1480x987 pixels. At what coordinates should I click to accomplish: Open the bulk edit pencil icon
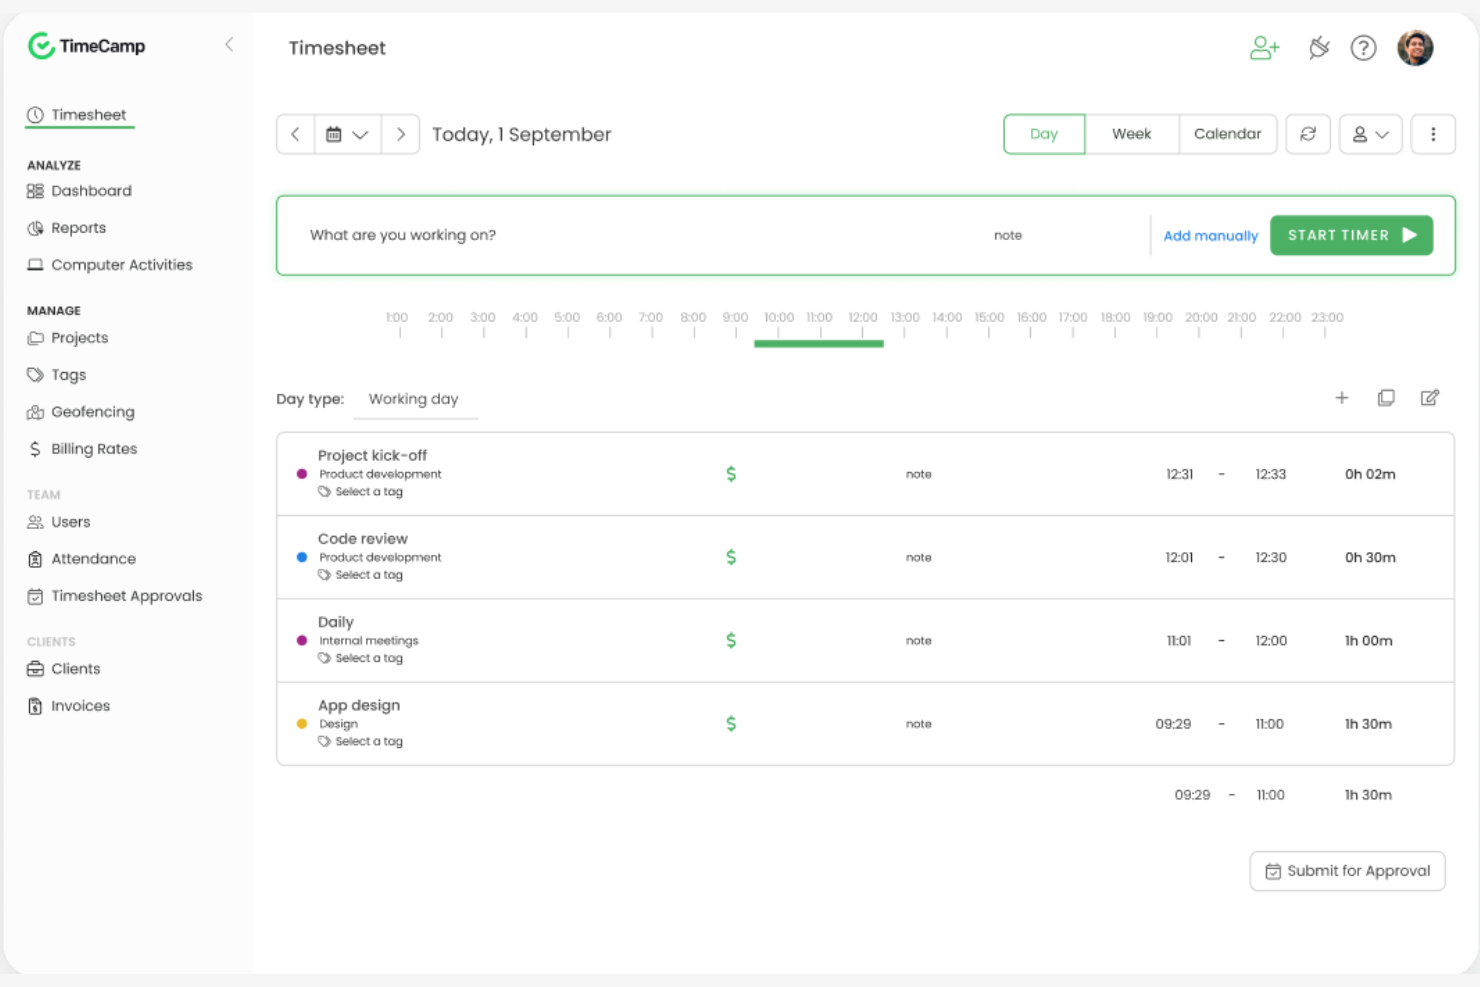point(1430,397)
